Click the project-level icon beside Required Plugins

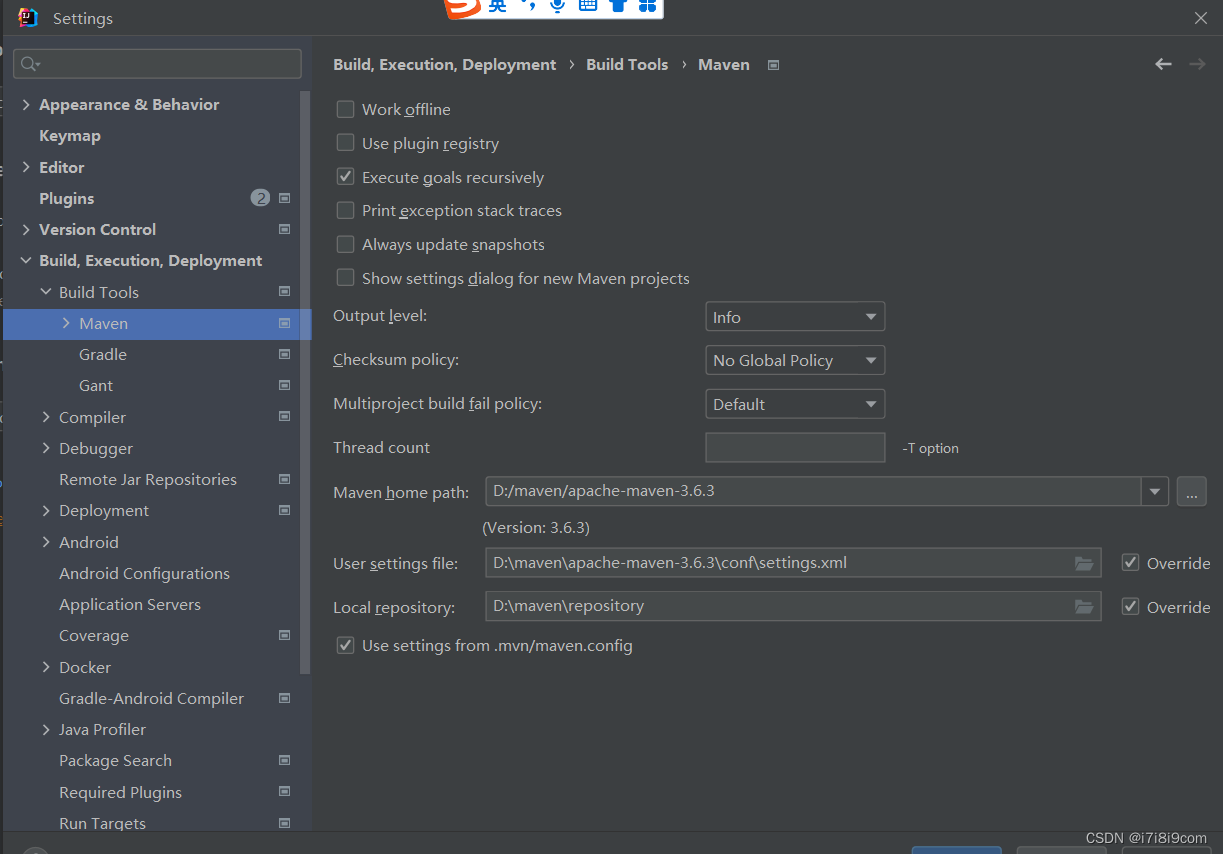click(x=284, y=792)
